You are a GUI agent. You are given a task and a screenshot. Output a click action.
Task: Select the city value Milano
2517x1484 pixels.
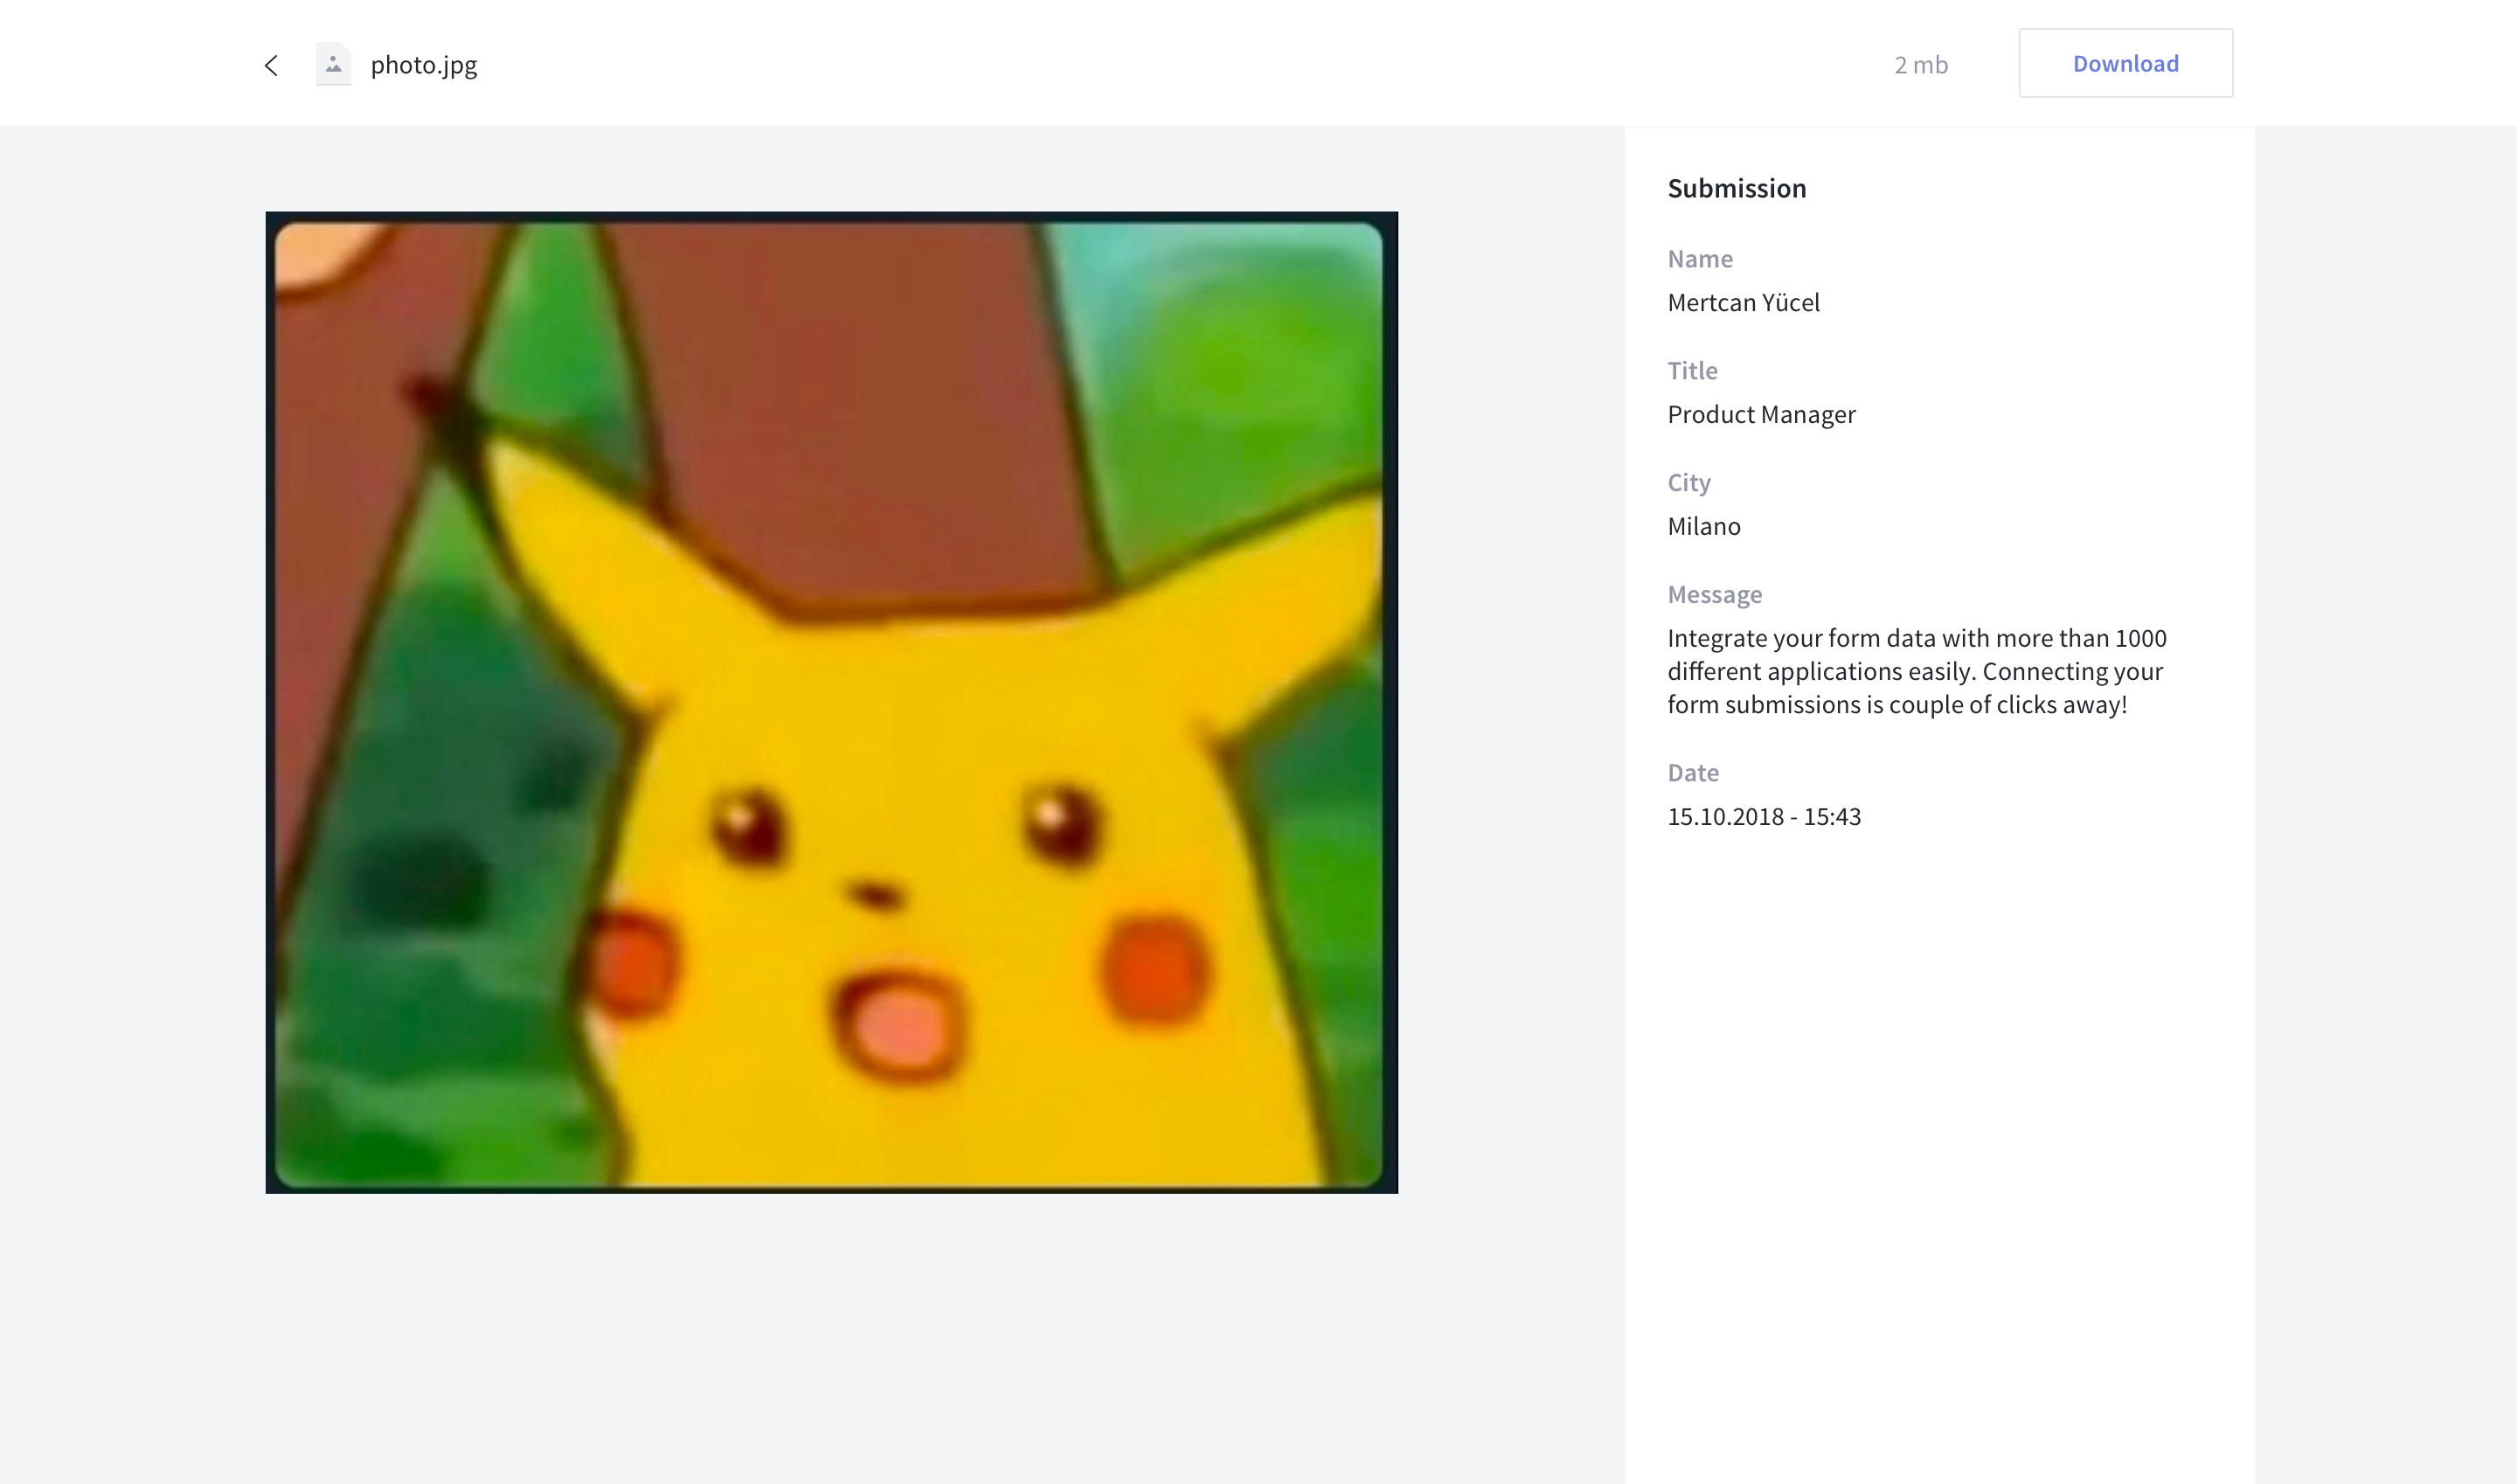click(1703, 526)
